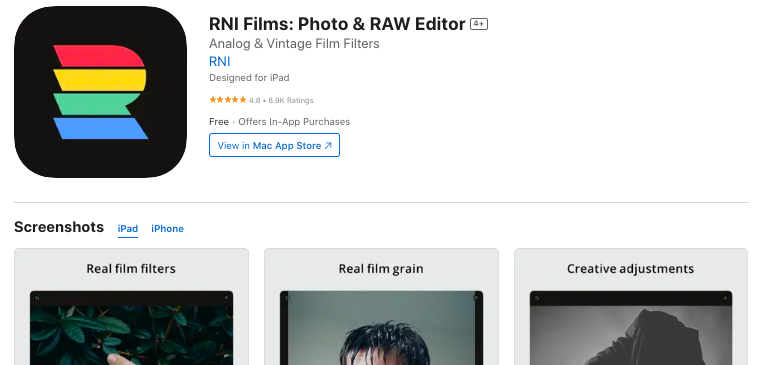Click View in Mac App Store button
Image resolution: width=767 pixels, height=365 pixels.
274,145
